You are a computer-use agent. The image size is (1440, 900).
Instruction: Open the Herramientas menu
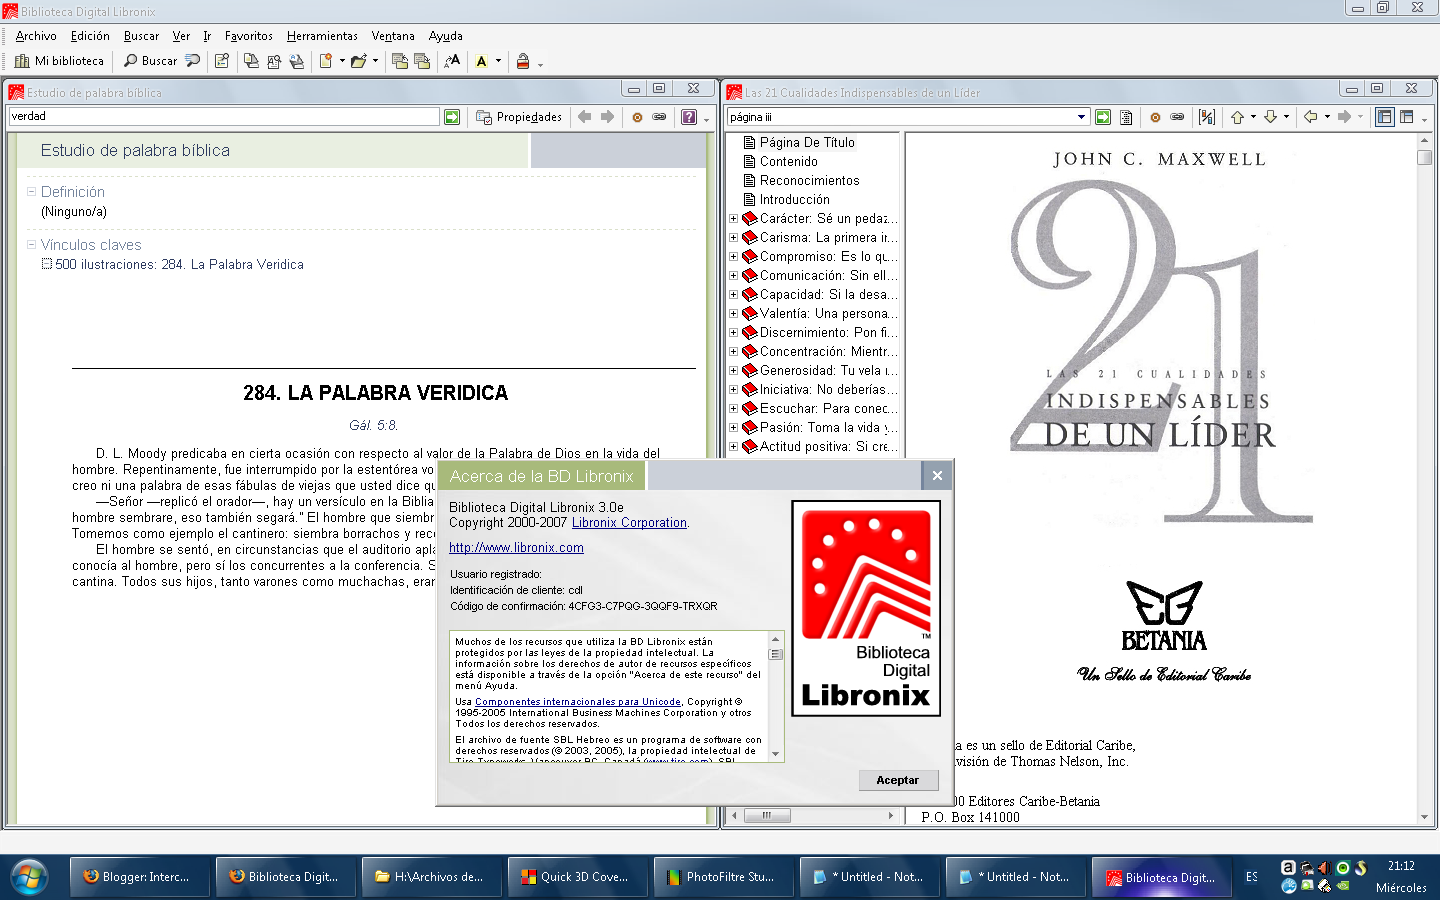[322, 35]
